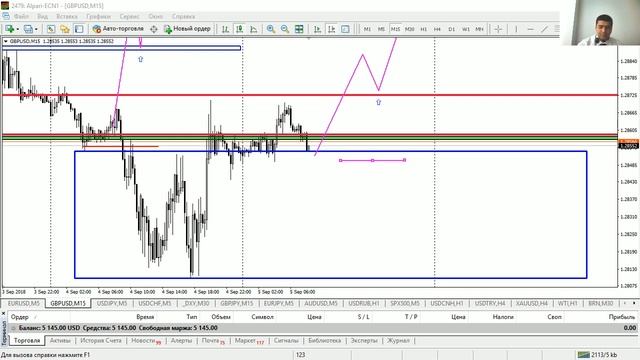Tile windows with the grid icon
The width and height of the screenshot is (640, 360).
(x=299, y=29)
